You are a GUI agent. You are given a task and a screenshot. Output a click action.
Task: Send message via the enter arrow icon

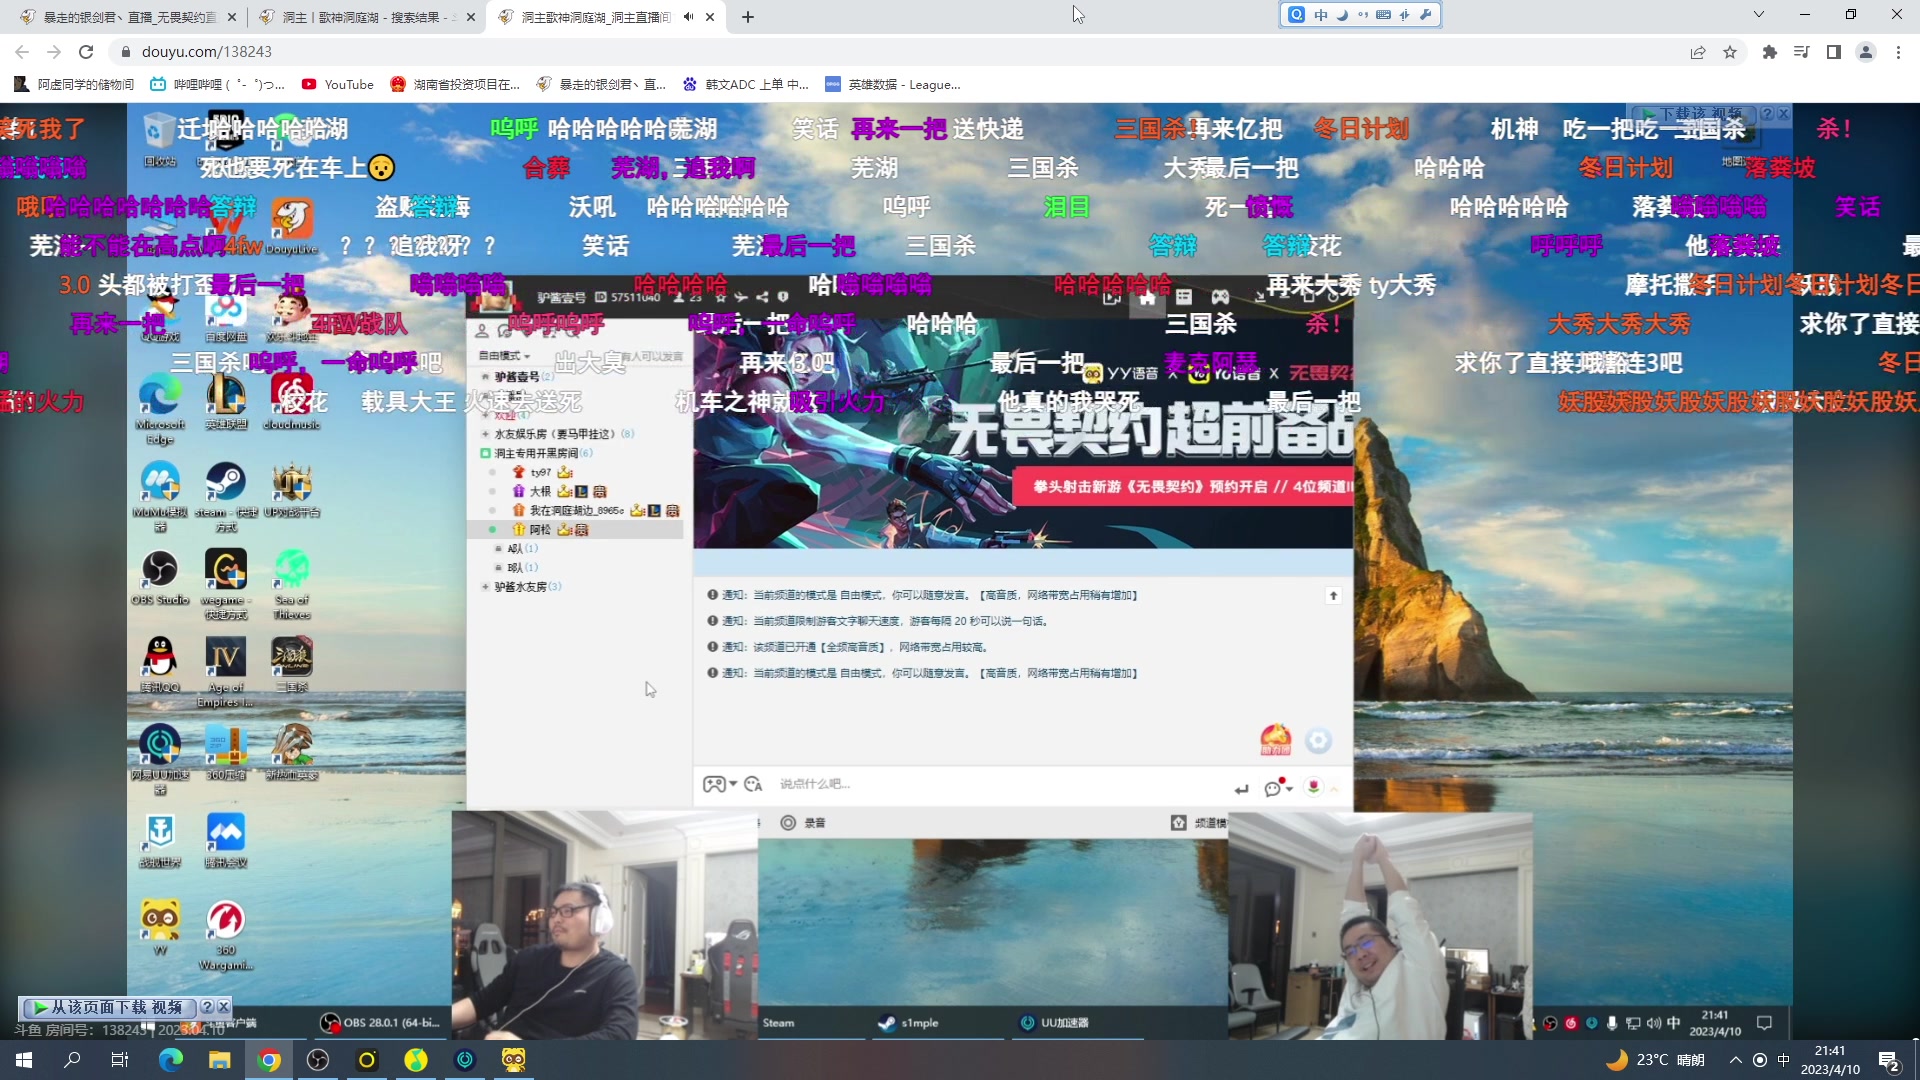(x=1243, y=789)
